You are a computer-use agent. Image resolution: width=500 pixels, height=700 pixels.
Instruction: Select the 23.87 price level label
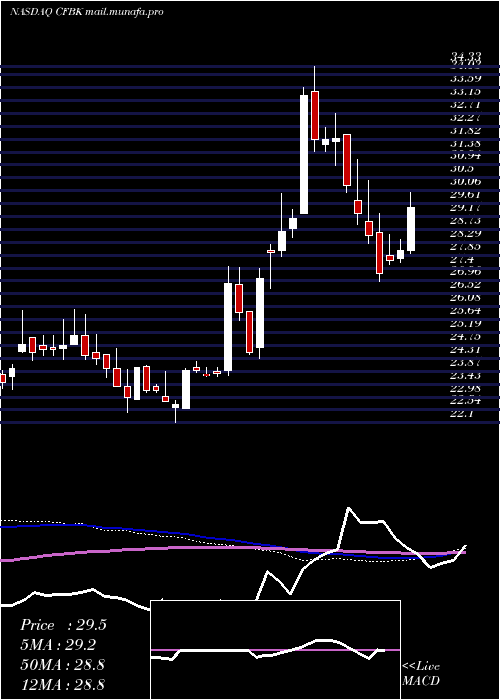pyautogui.click(x=466, y=362)
